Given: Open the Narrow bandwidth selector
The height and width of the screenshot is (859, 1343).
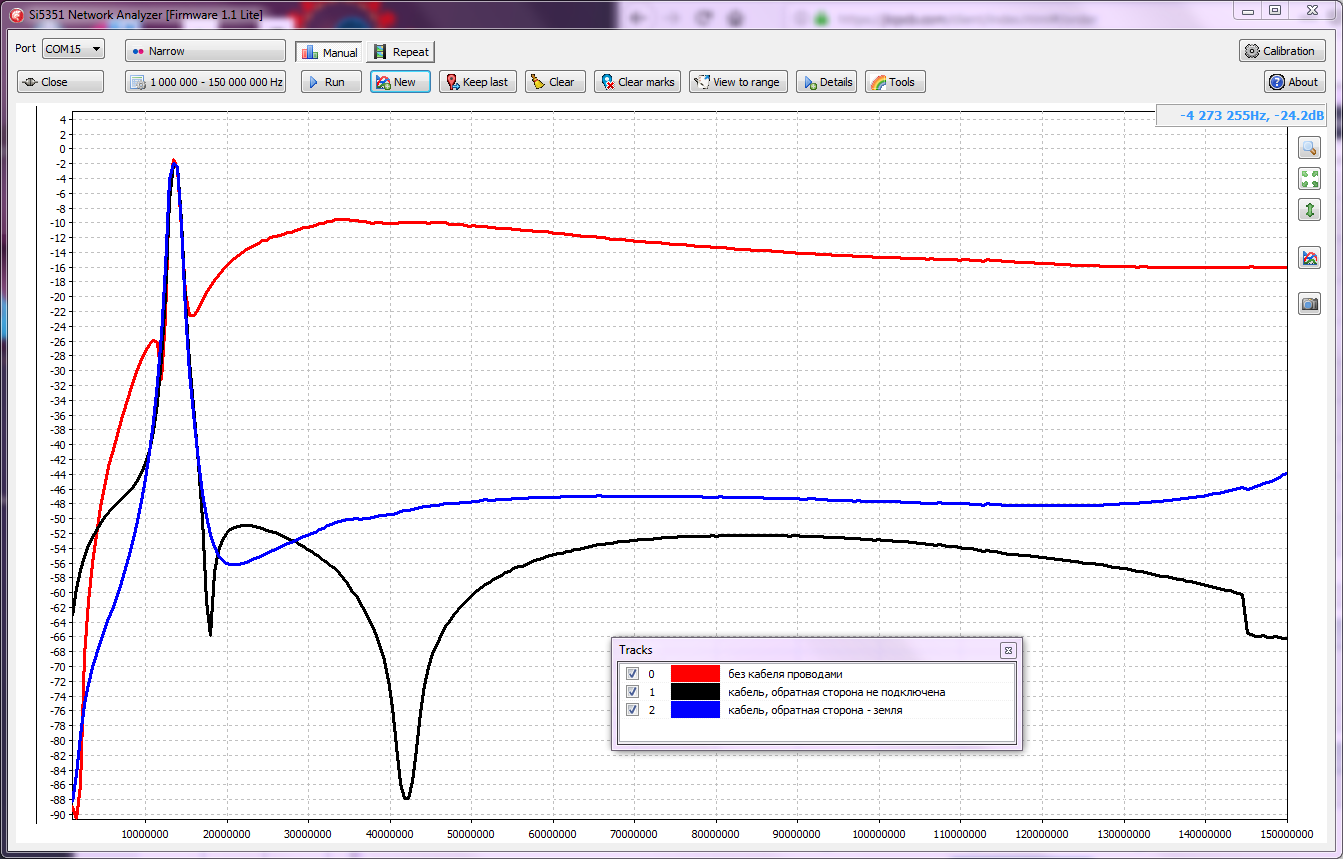Looking at the screenshot, I should tap(205, 51).
